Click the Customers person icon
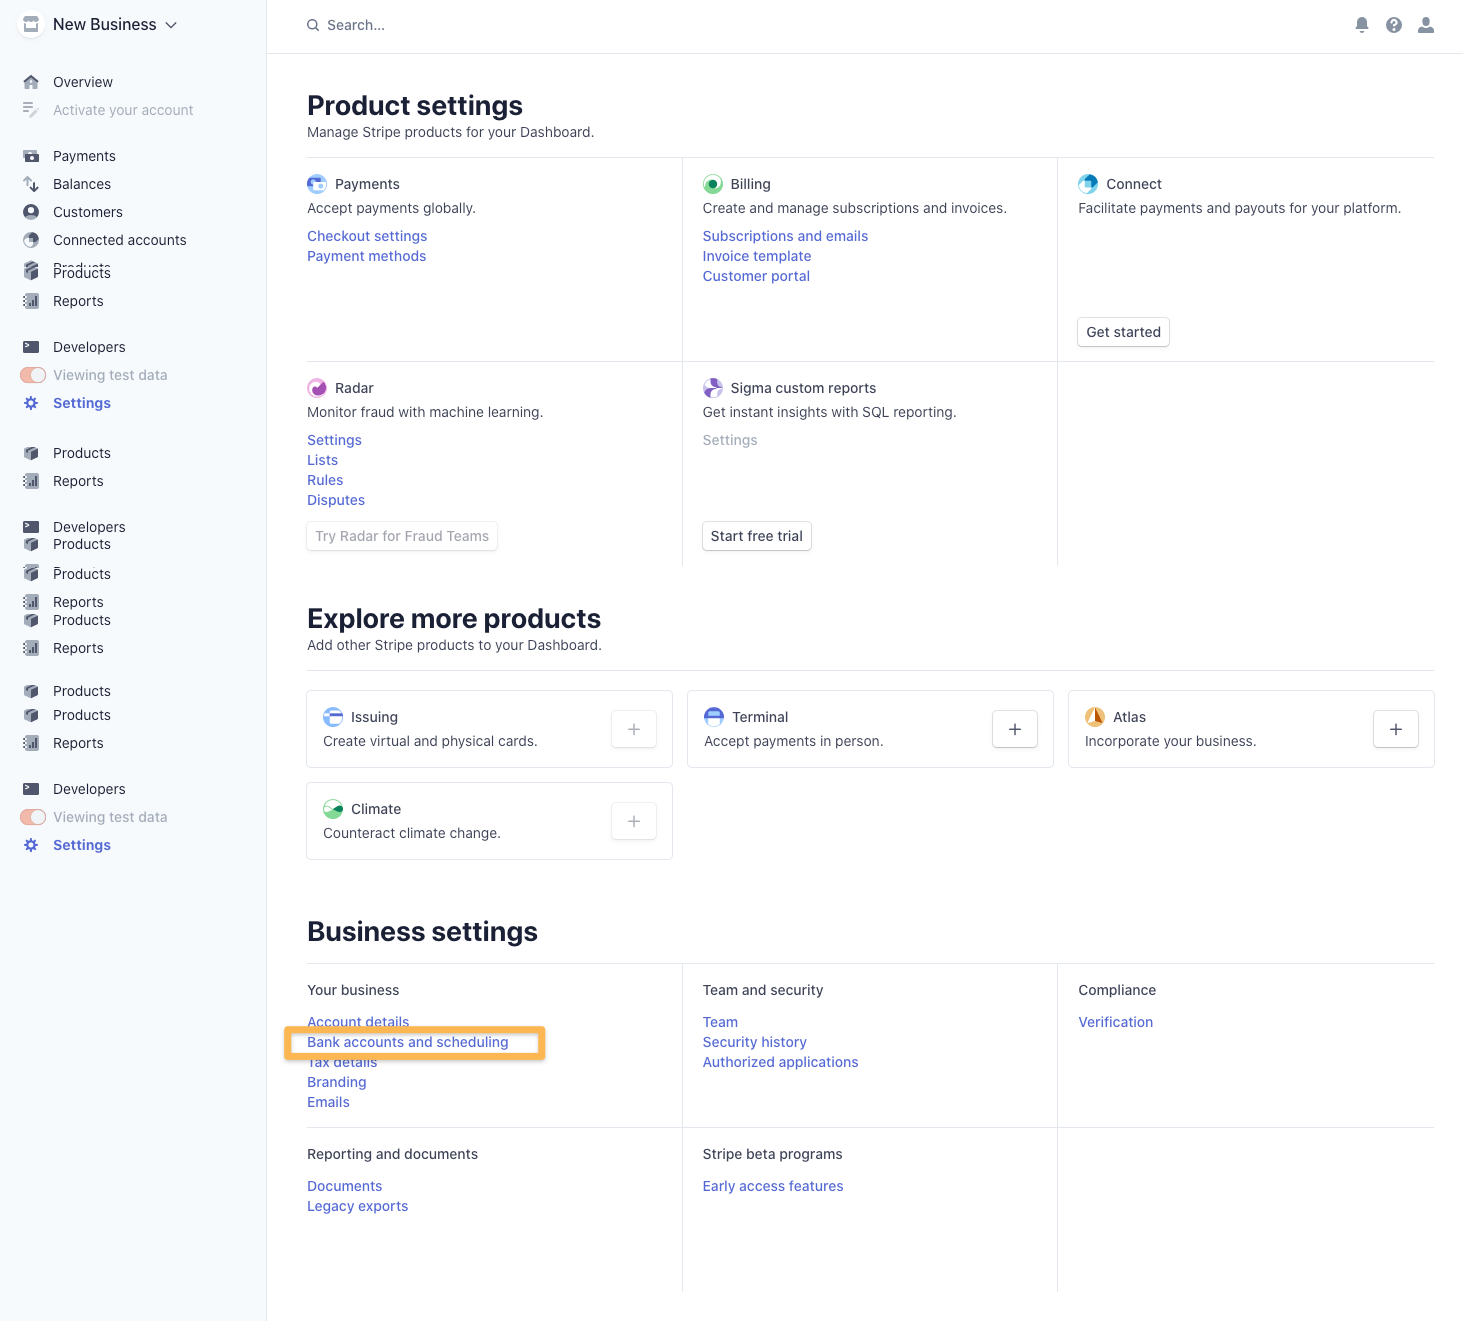This screenshot has height=1321, width=1463. (x=31, y=212)
